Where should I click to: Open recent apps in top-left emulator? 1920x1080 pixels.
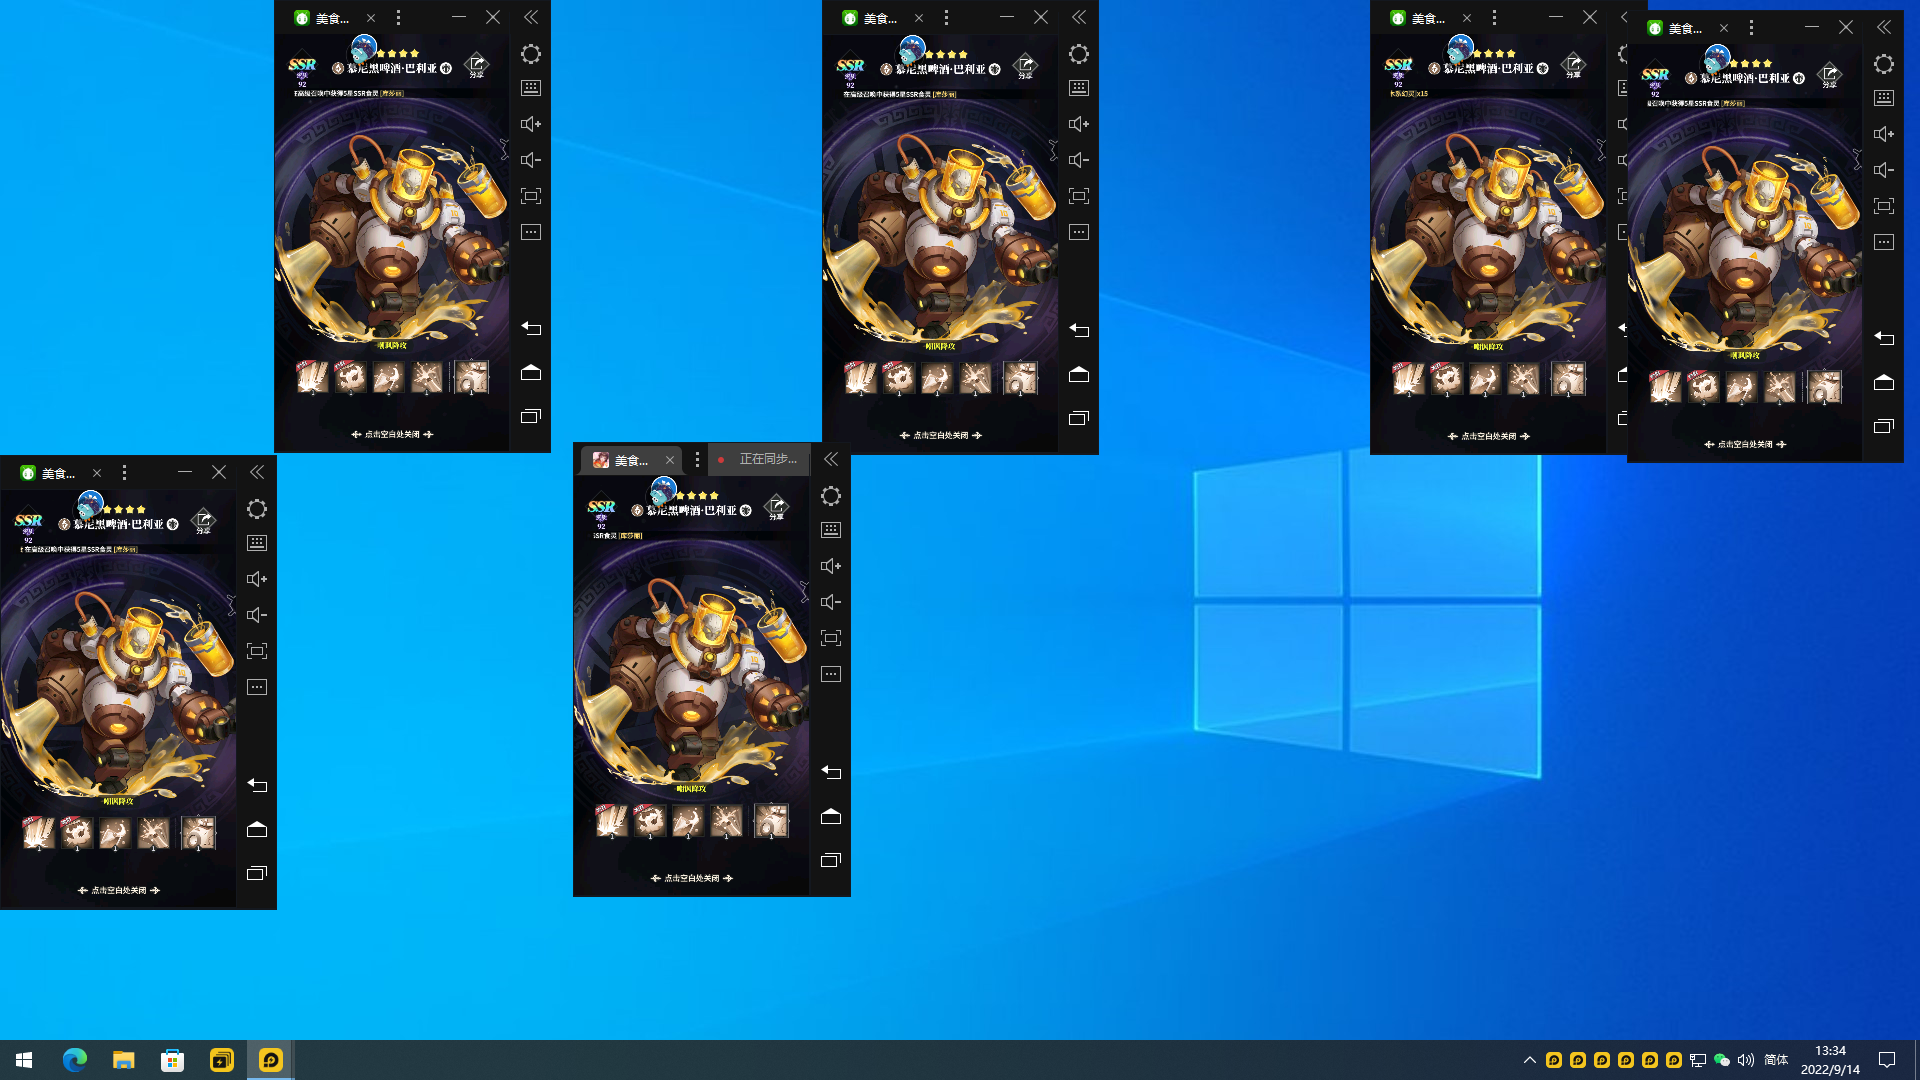[531, 416]
